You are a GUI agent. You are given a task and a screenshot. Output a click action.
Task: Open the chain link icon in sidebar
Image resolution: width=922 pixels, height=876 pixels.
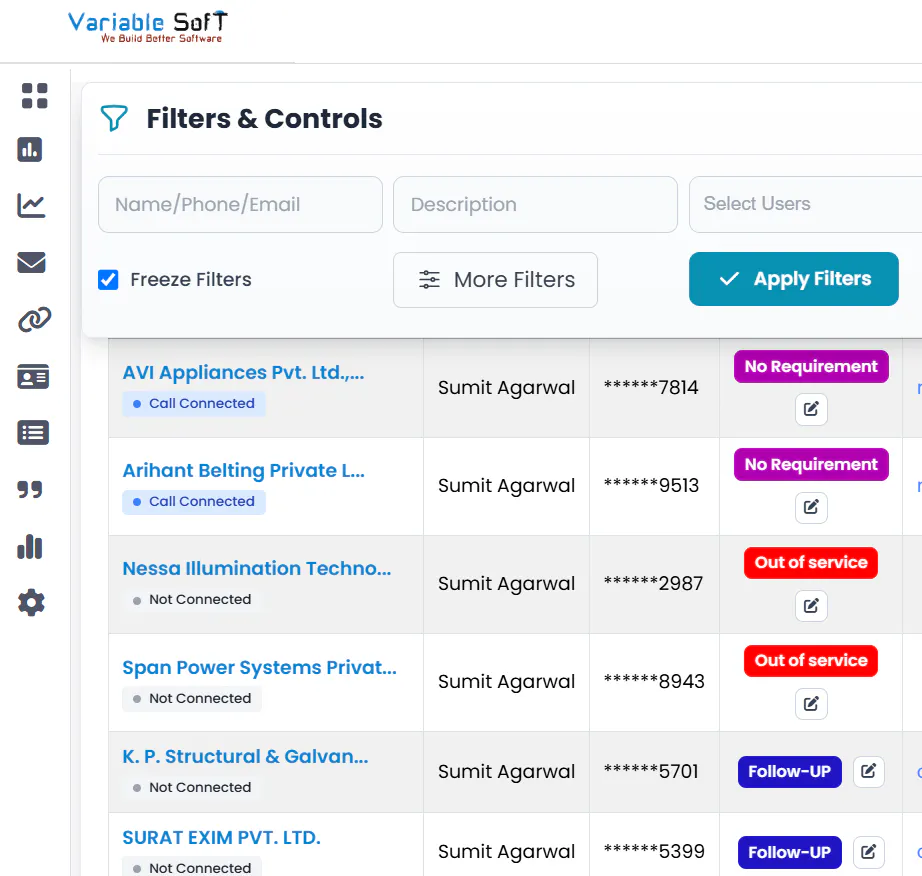[x=35, y=319]
